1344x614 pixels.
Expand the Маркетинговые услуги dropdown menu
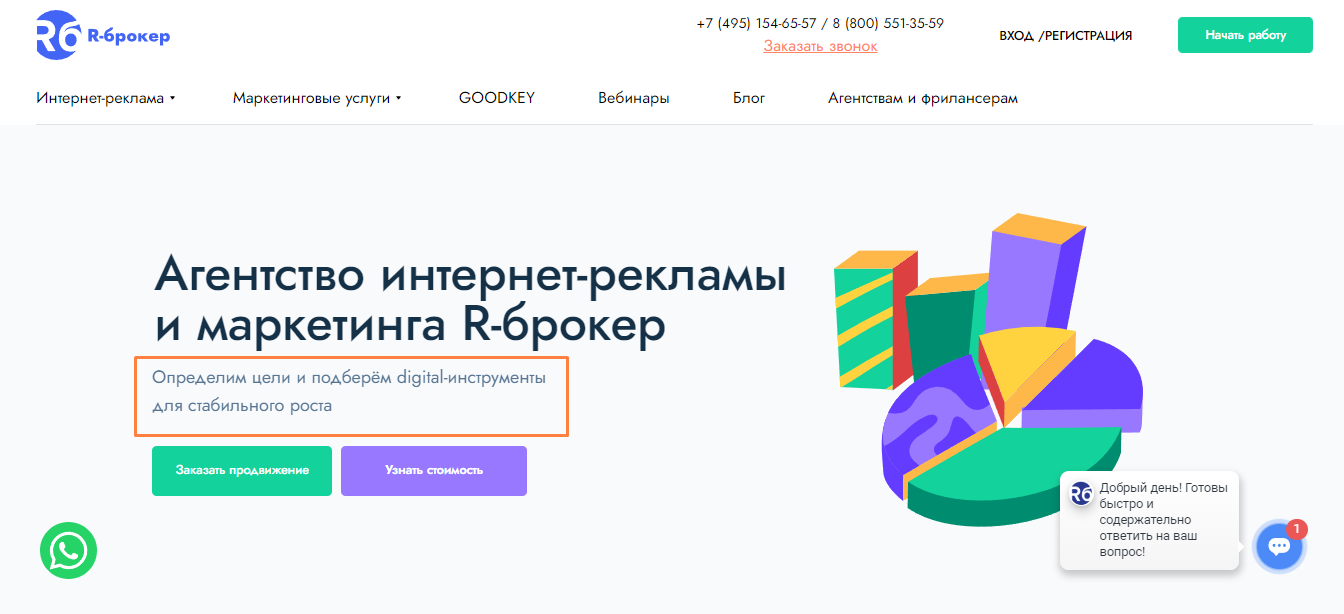point(317,98)
